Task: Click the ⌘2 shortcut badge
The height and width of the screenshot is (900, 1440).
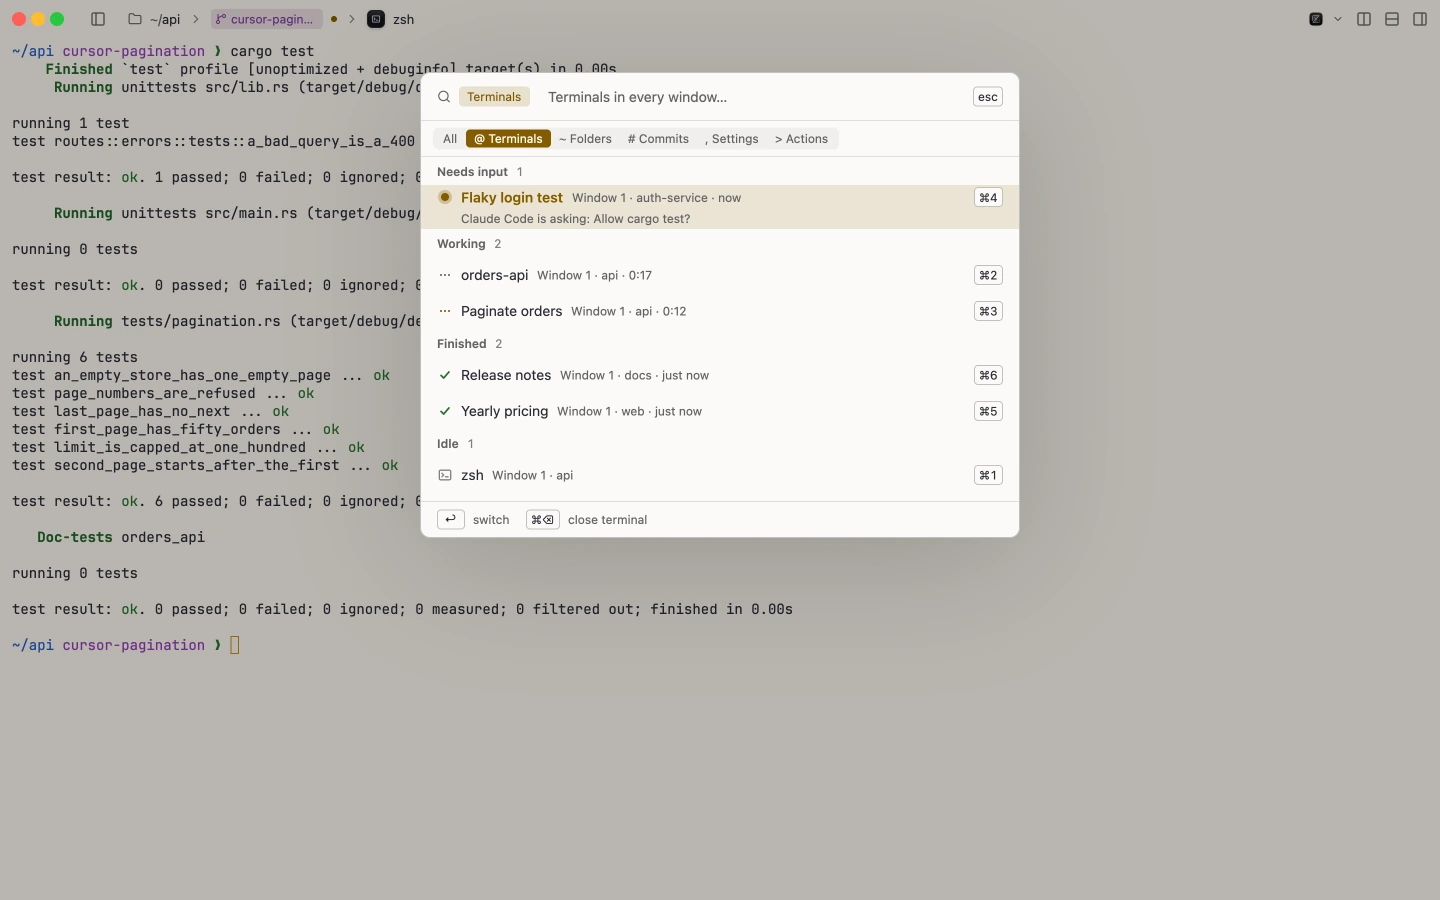Action: (x=988, y=275)
